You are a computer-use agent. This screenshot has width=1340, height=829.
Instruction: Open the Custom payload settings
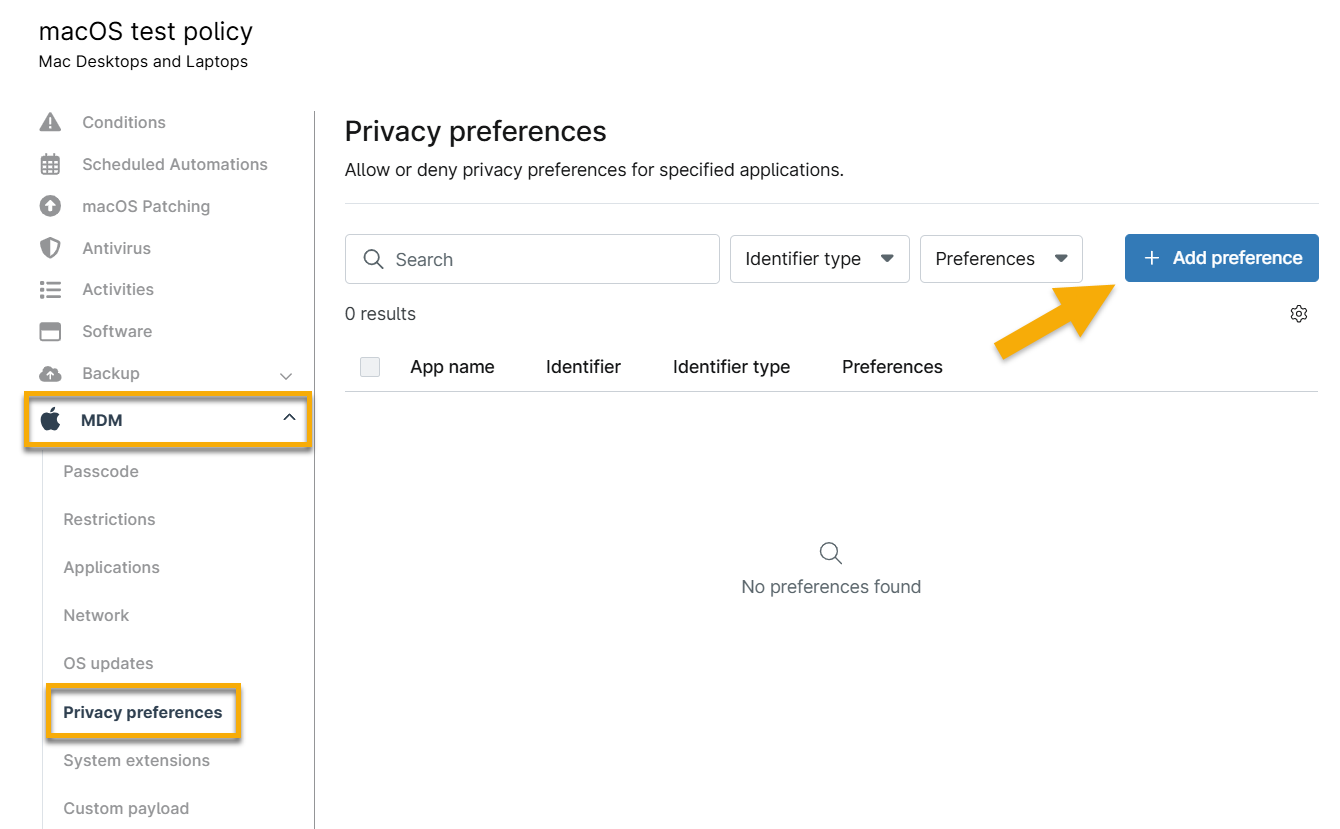coord(126,808)
